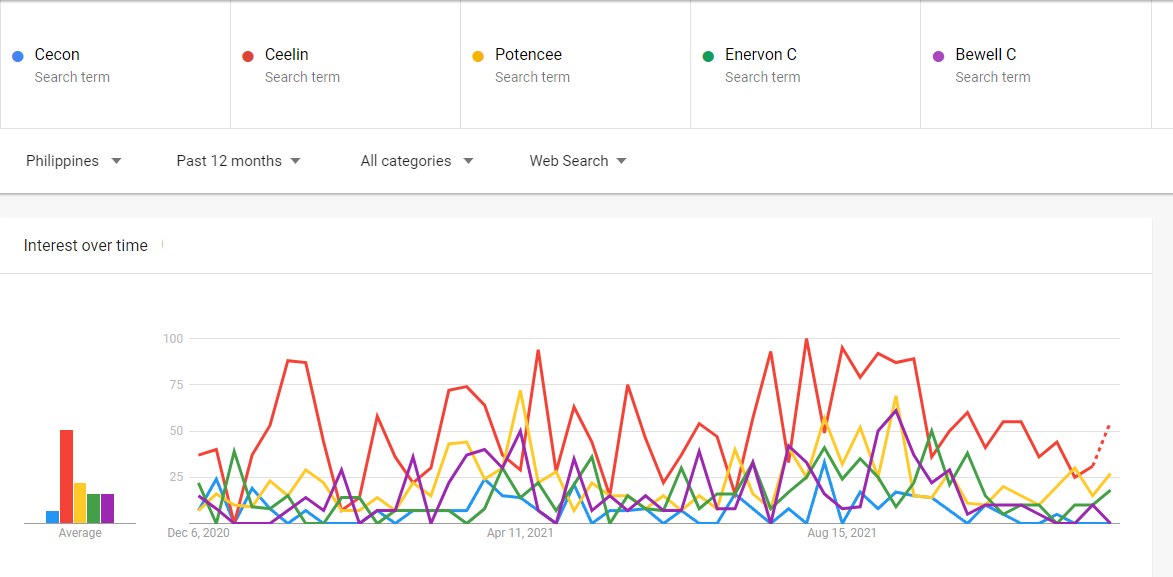Click the purple dot beside Bewell C
The image size is (1173, 577).
coord(937,56)
